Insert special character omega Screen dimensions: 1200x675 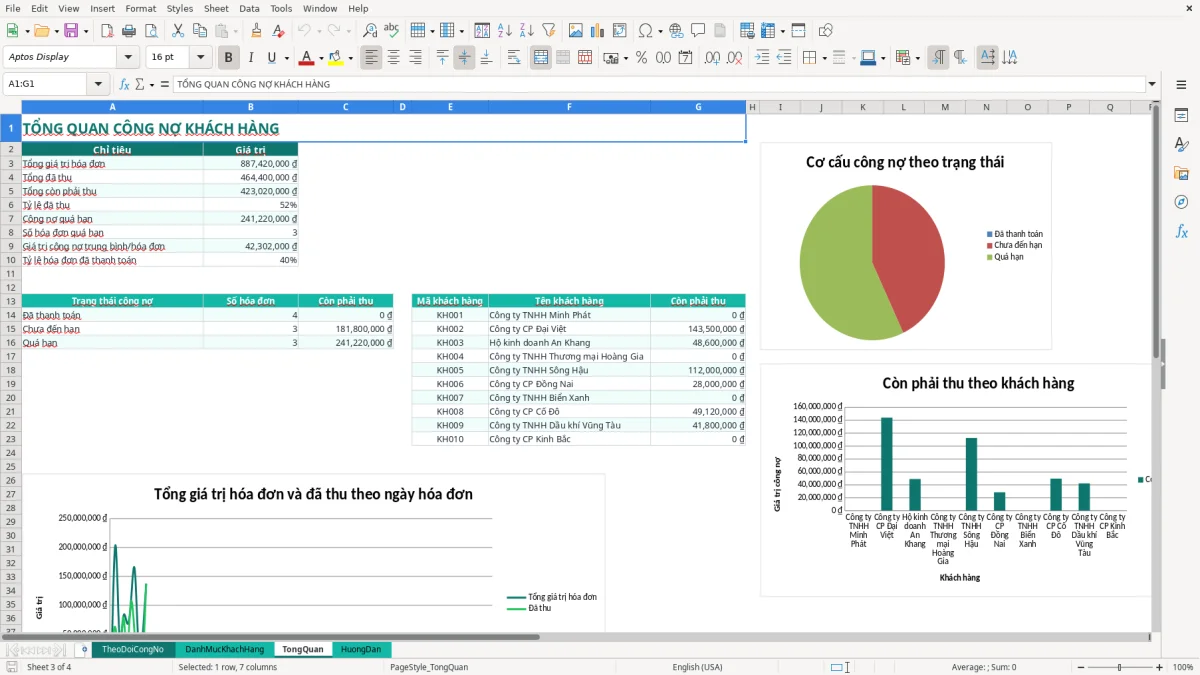[x=645, y=31]
